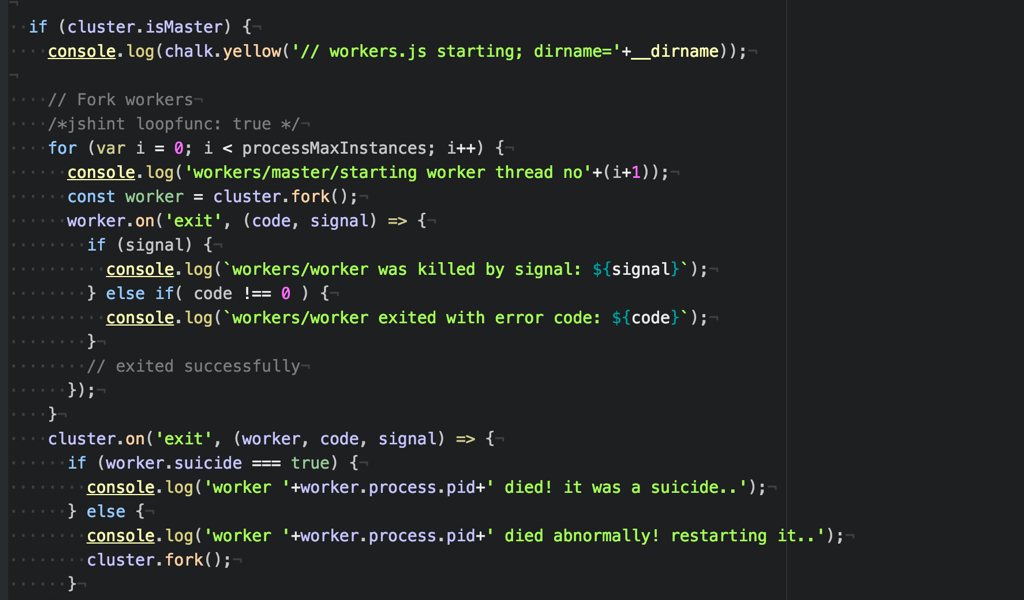Viewport: 1024px width, 600px height.
Task: Click the '// exited successfully' comment
Action: point(193,366)
